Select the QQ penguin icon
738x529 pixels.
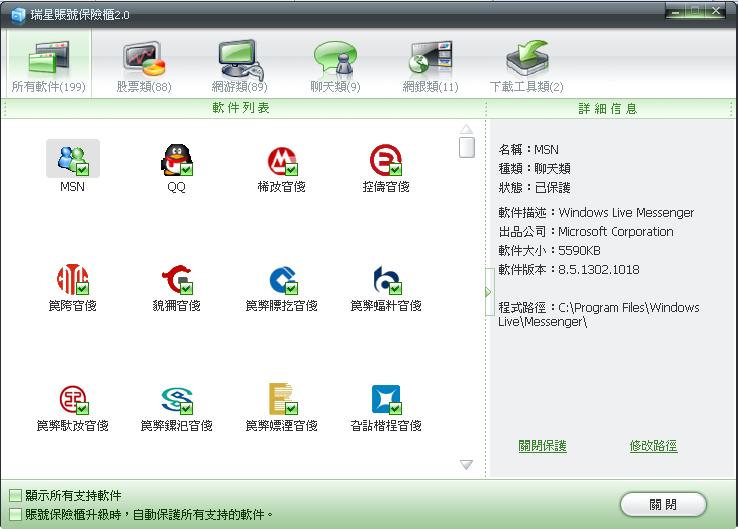point(176,160)
